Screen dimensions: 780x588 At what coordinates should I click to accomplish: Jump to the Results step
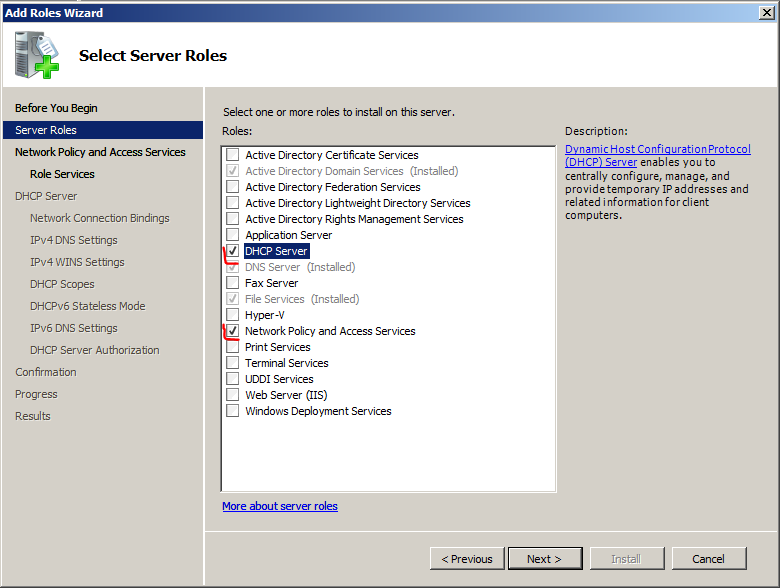(x=33, y=416)
